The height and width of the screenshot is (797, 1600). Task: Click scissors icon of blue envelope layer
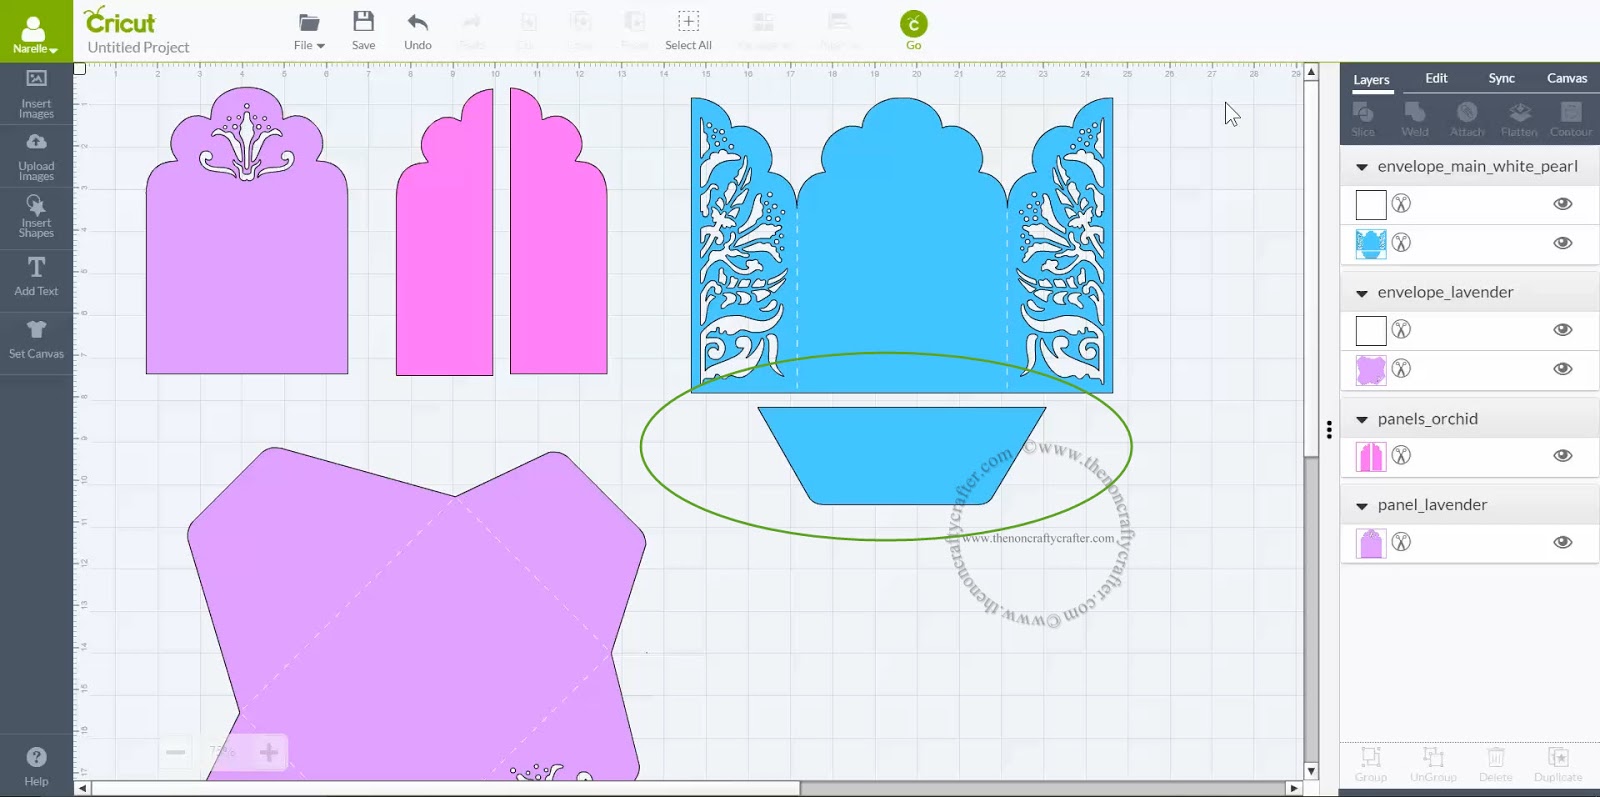[1401, 243]
